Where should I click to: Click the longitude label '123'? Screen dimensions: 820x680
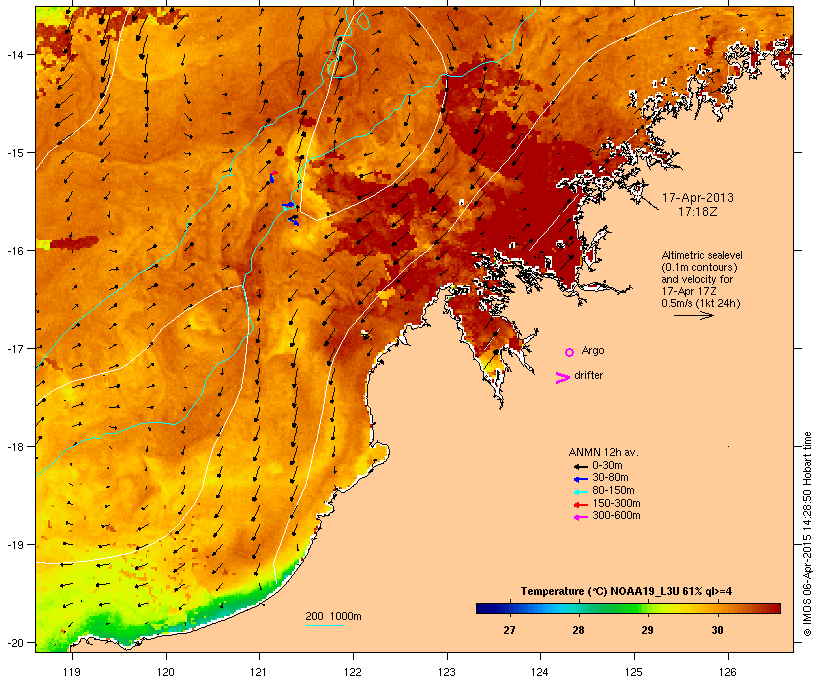[x=447, y=672]
